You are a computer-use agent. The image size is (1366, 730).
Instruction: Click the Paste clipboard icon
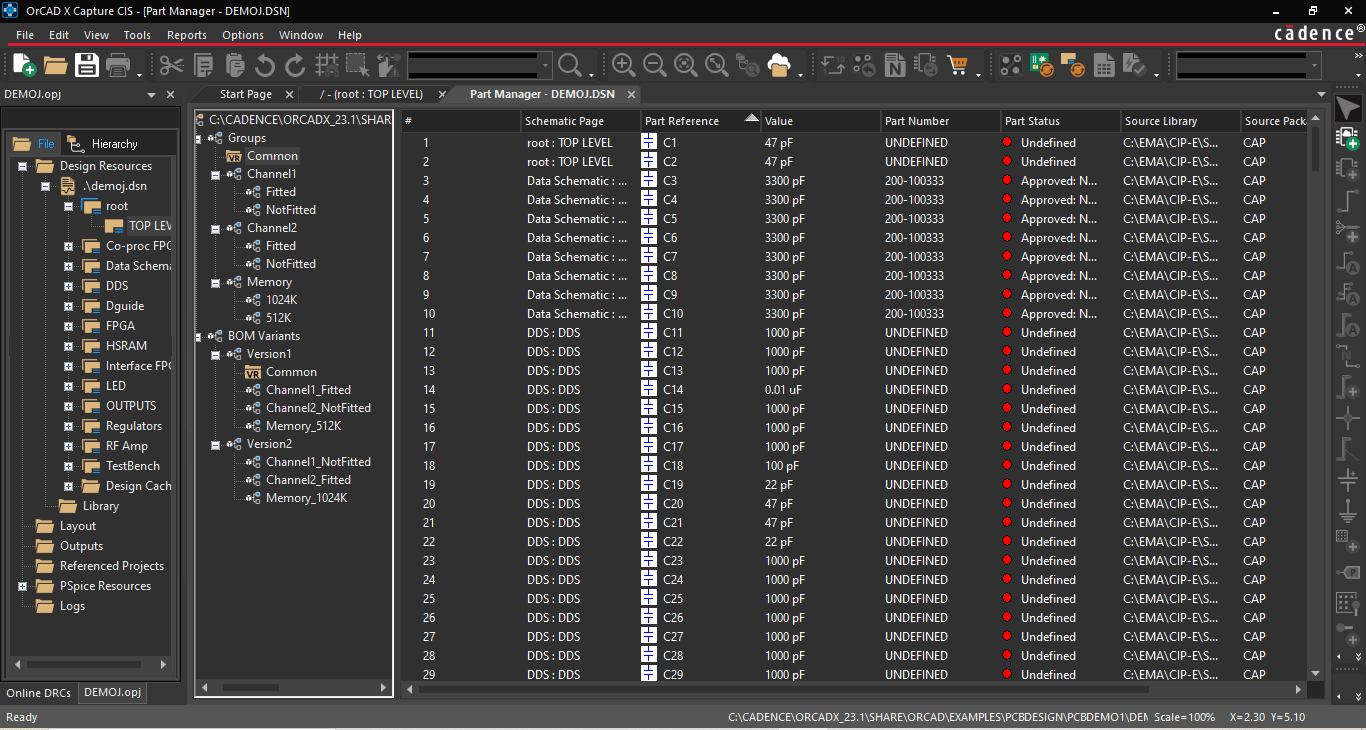click(234, 66)
